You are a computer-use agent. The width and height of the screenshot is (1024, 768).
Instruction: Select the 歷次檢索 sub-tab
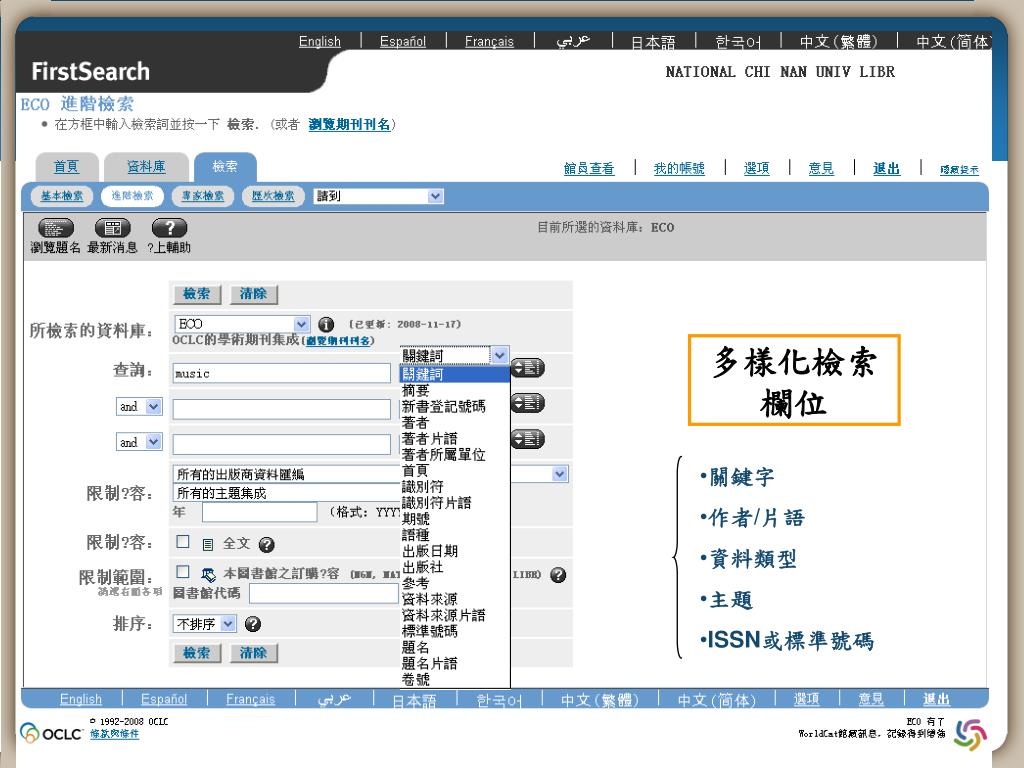[274, 196]
